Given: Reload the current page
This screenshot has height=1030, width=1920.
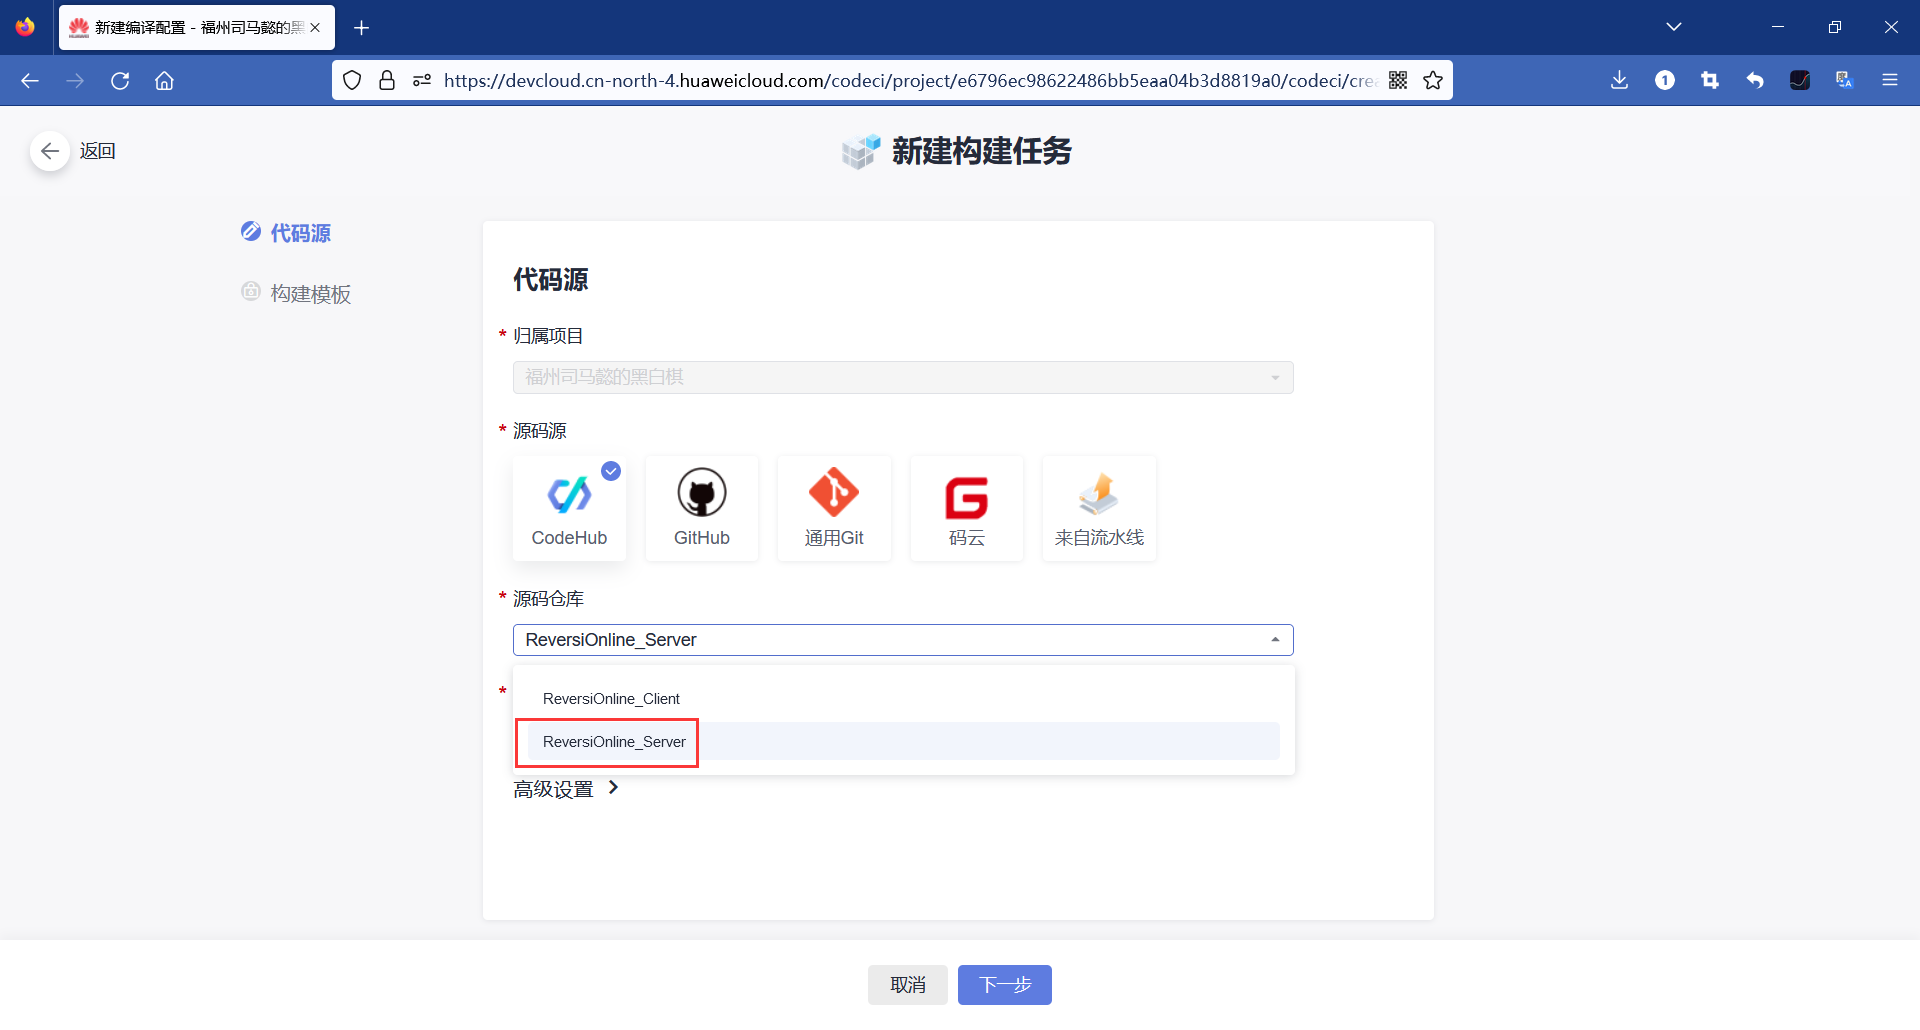Looking at the screenshot, I should [120, 80].
